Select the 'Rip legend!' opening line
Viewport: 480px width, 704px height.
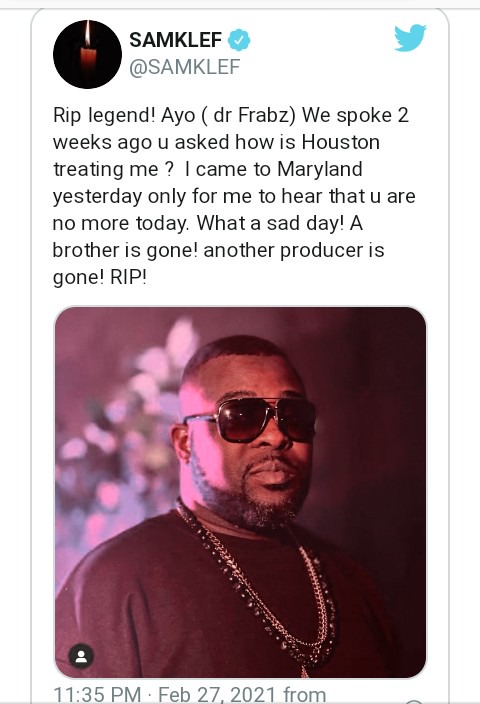click(104, 116)
